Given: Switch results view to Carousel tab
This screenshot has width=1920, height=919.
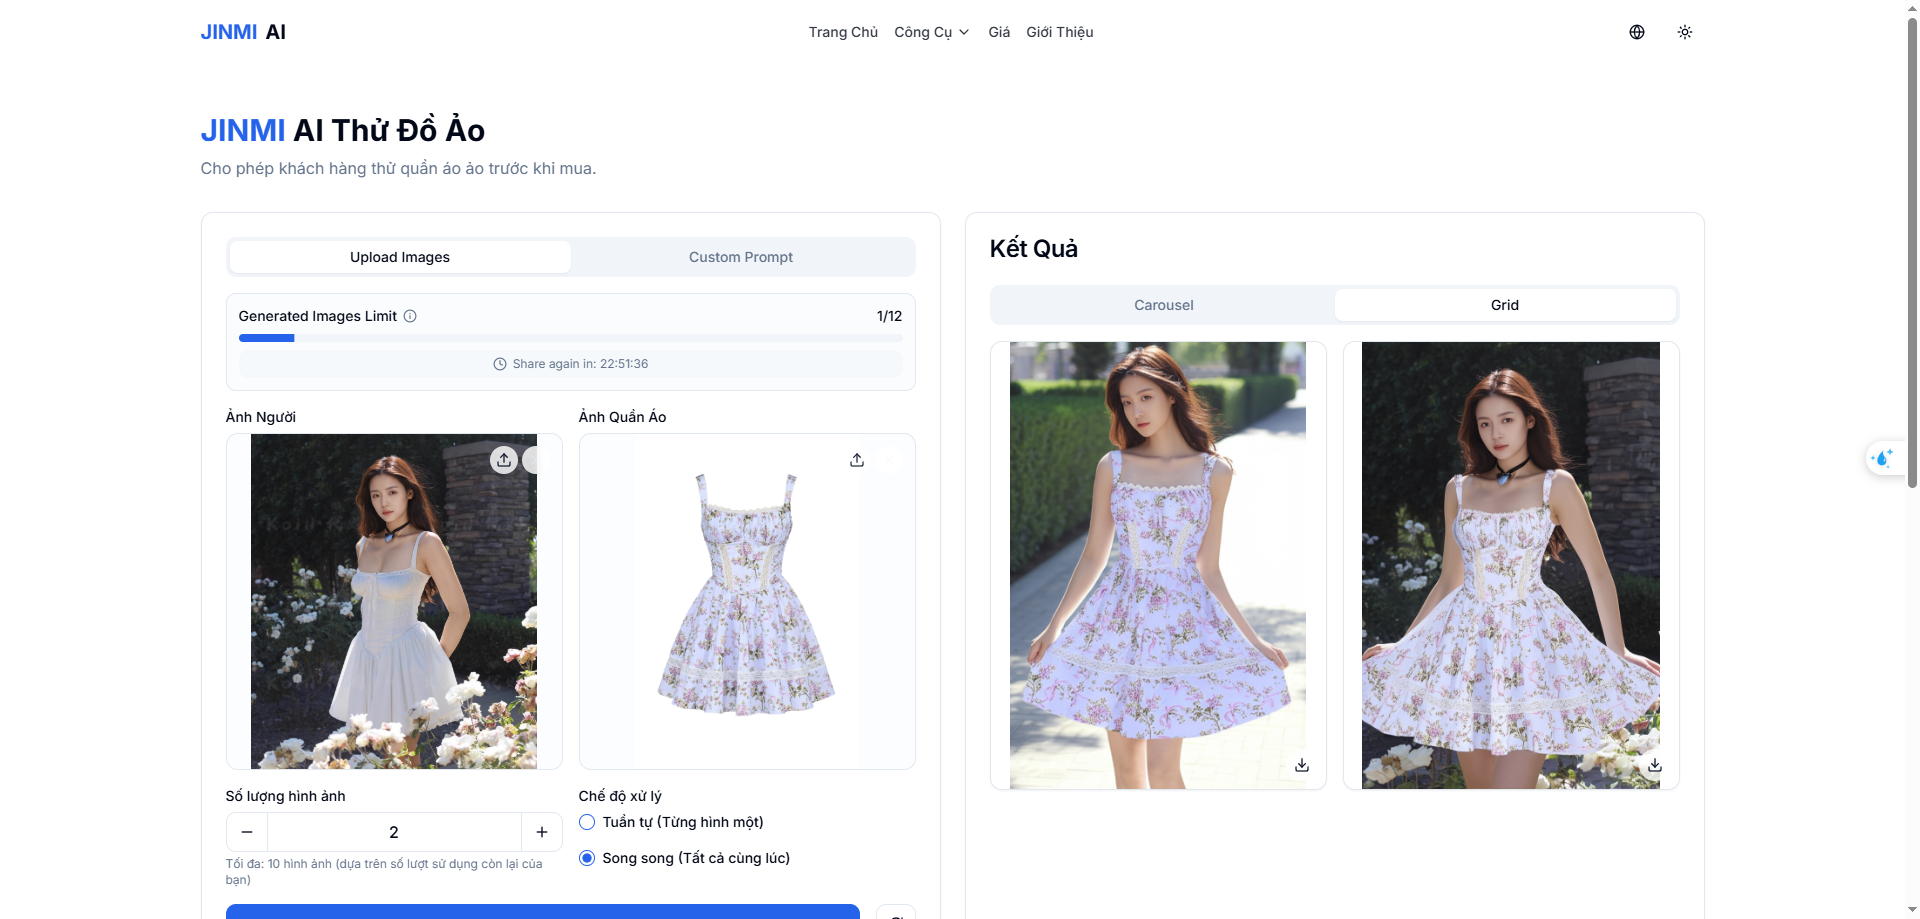Looking at the screenshot, I should 1163,305.
